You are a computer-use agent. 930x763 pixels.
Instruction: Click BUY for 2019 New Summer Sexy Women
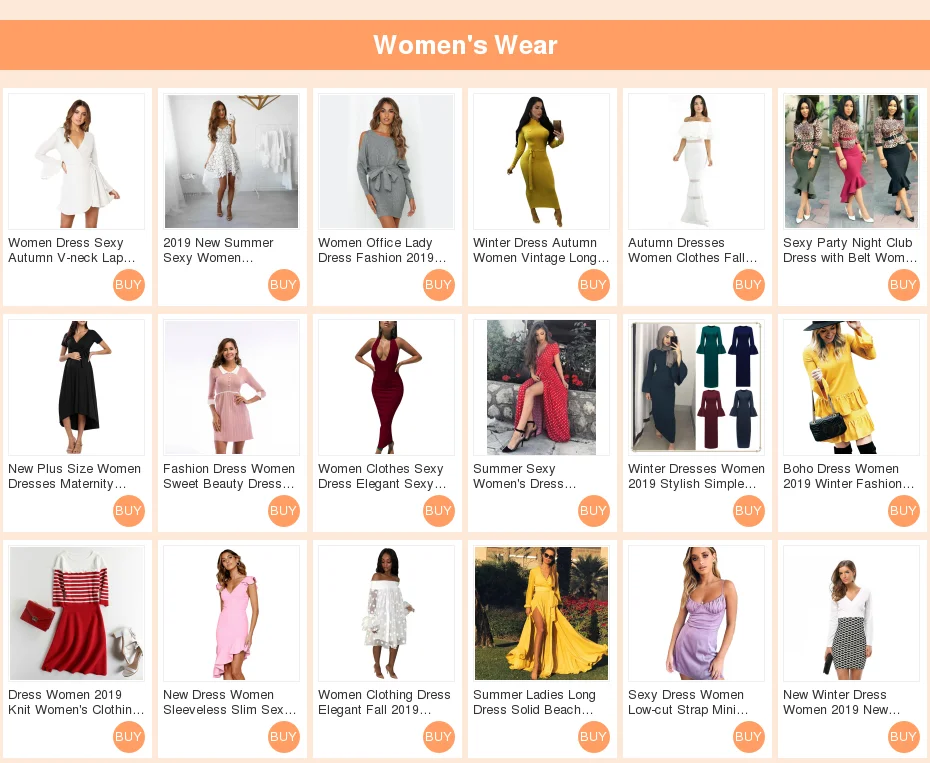[x=284, y=285]
